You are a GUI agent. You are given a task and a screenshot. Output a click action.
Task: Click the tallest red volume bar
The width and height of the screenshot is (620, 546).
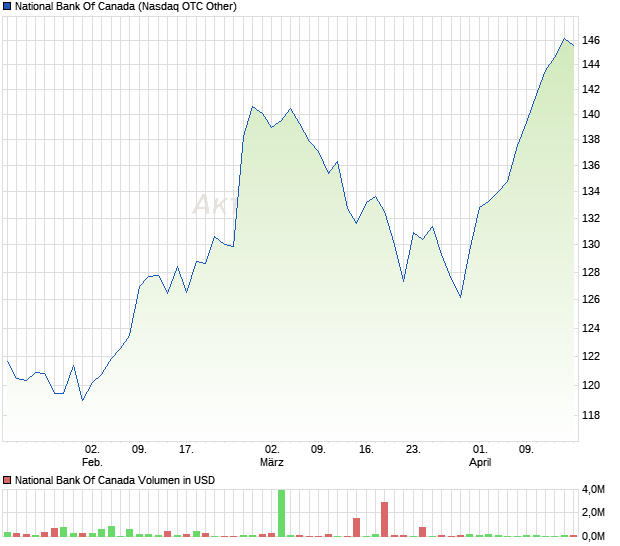coord(384,520)
